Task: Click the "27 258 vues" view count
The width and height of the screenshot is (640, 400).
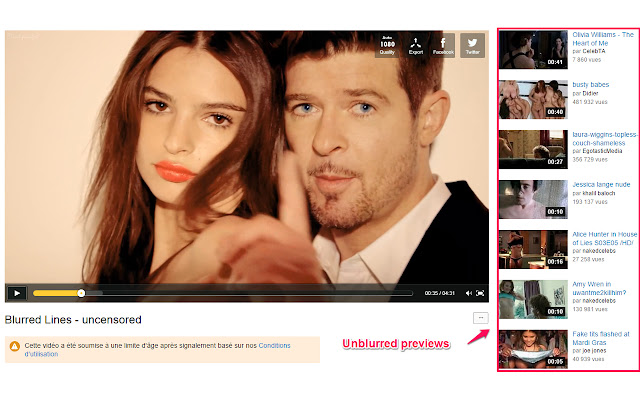Action: click(588, 260)
